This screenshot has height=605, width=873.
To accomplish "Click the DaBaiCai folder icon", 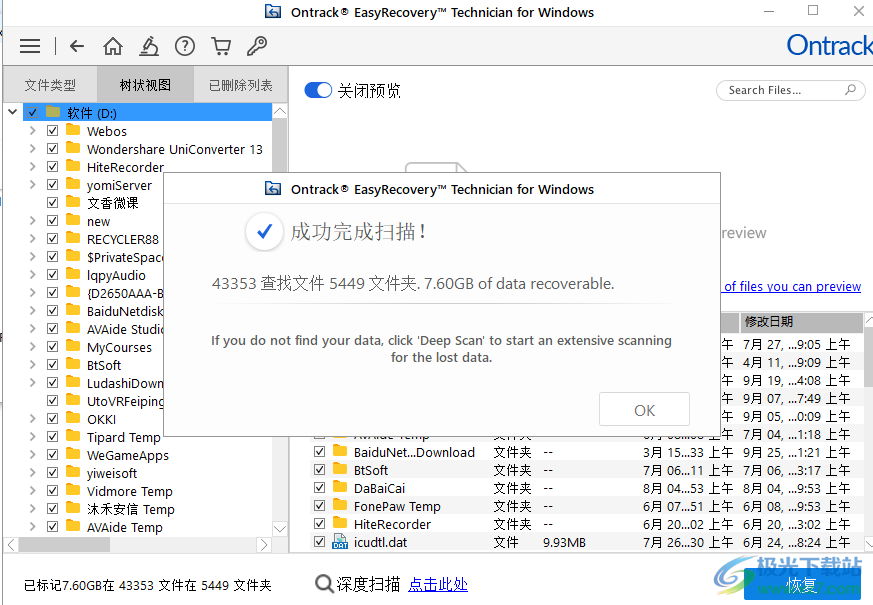I will tap(340, 487).
